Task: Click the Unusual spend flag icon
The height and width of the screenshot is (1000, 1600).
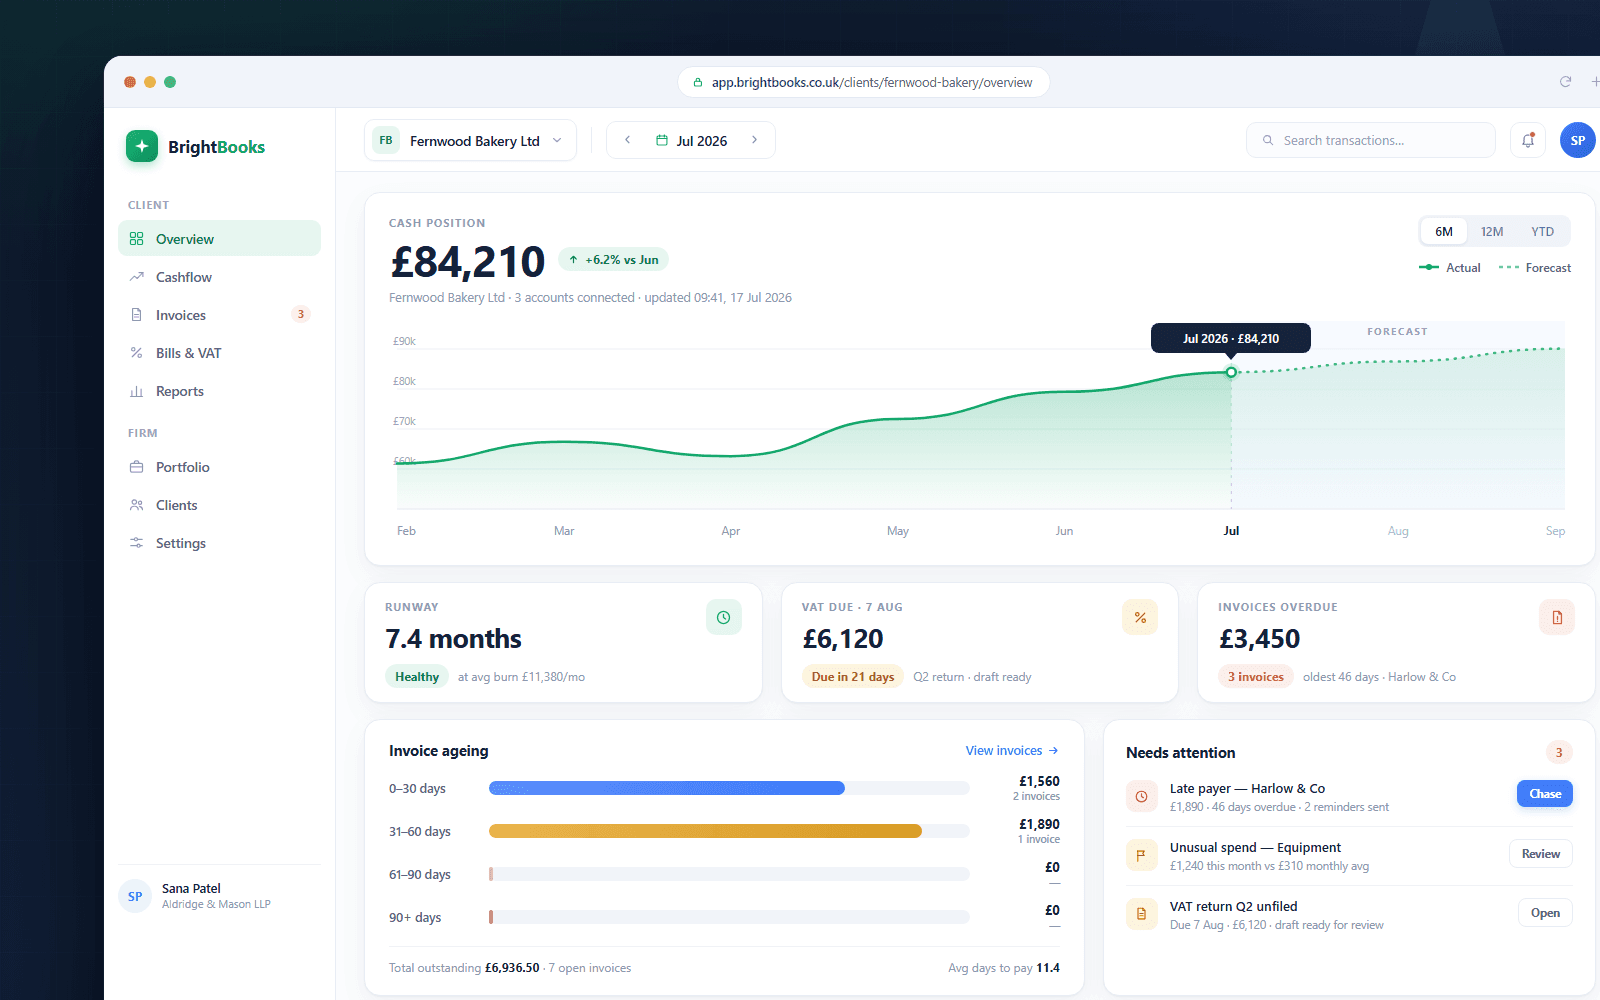Action: pos(1141,855)
